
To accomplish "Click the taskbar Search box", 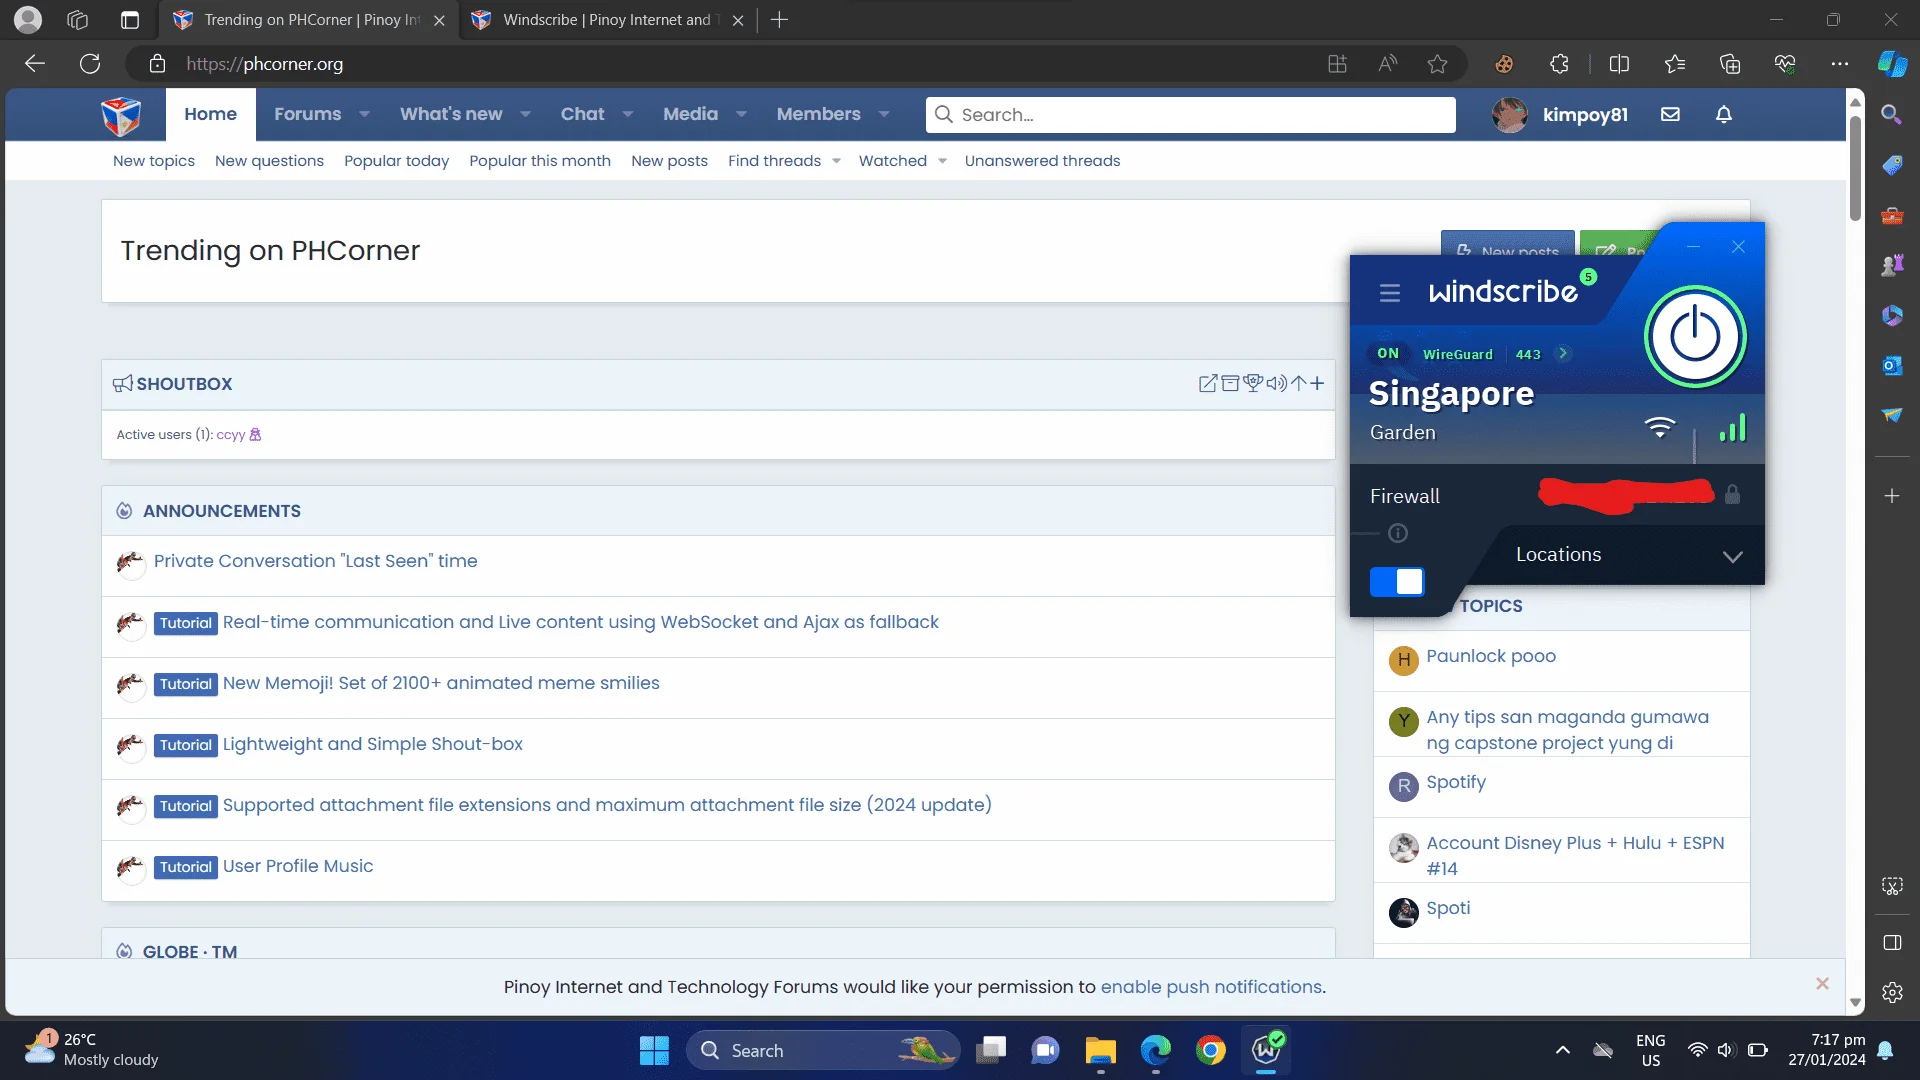I will [822, 1051].
